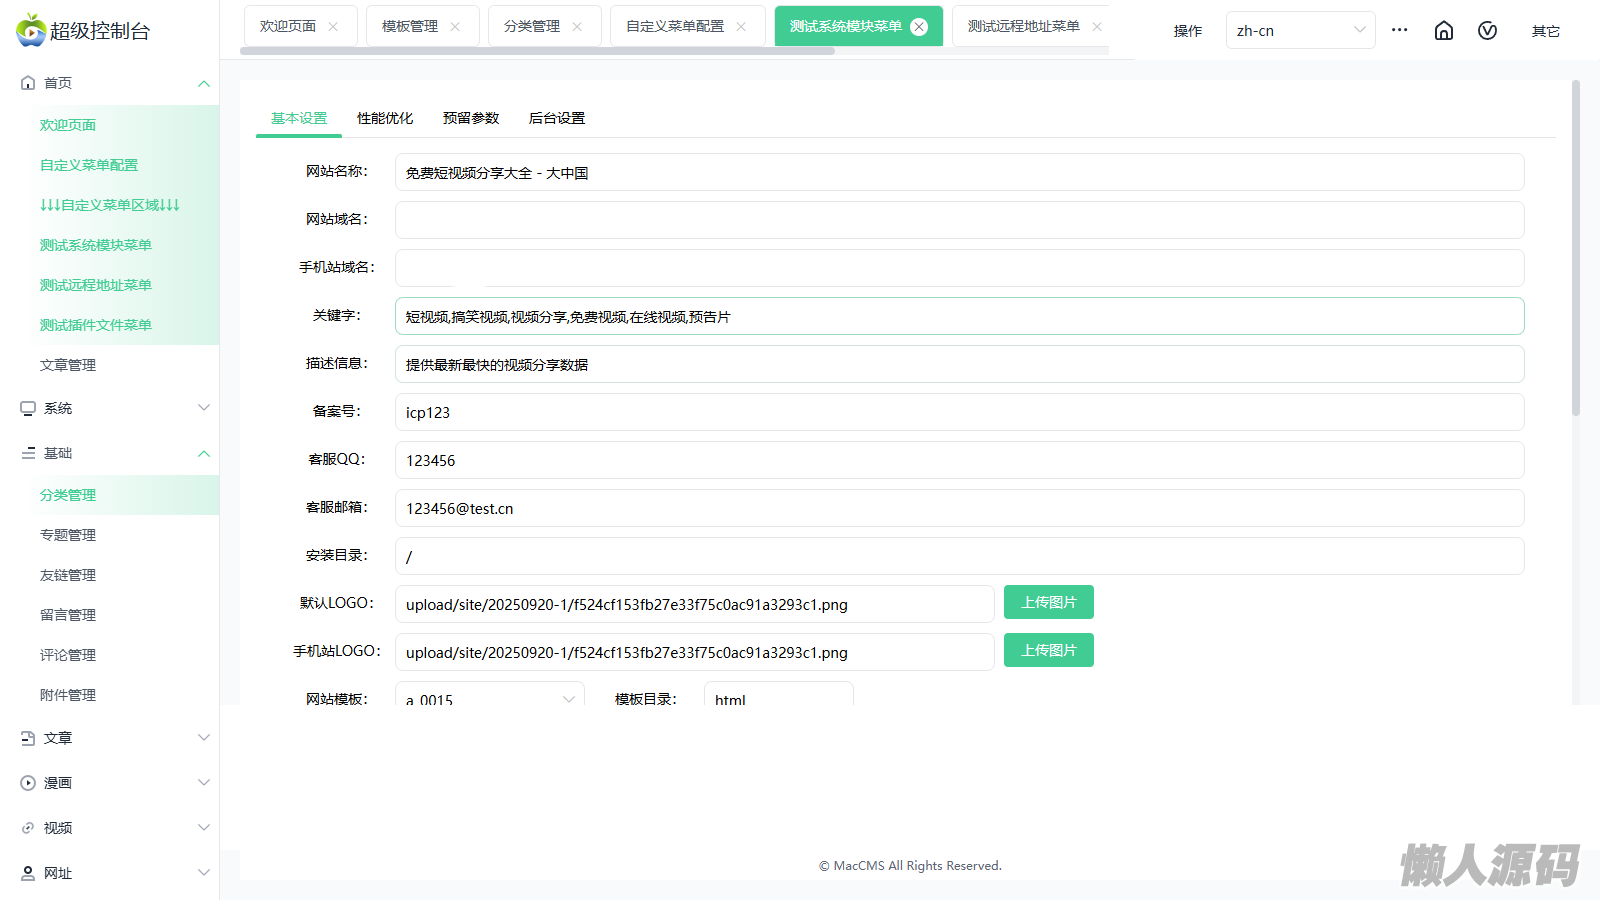Viewport: 1600px width, 900px height.
Task: Click the 网站域名 input field
Action: (959, 220)
